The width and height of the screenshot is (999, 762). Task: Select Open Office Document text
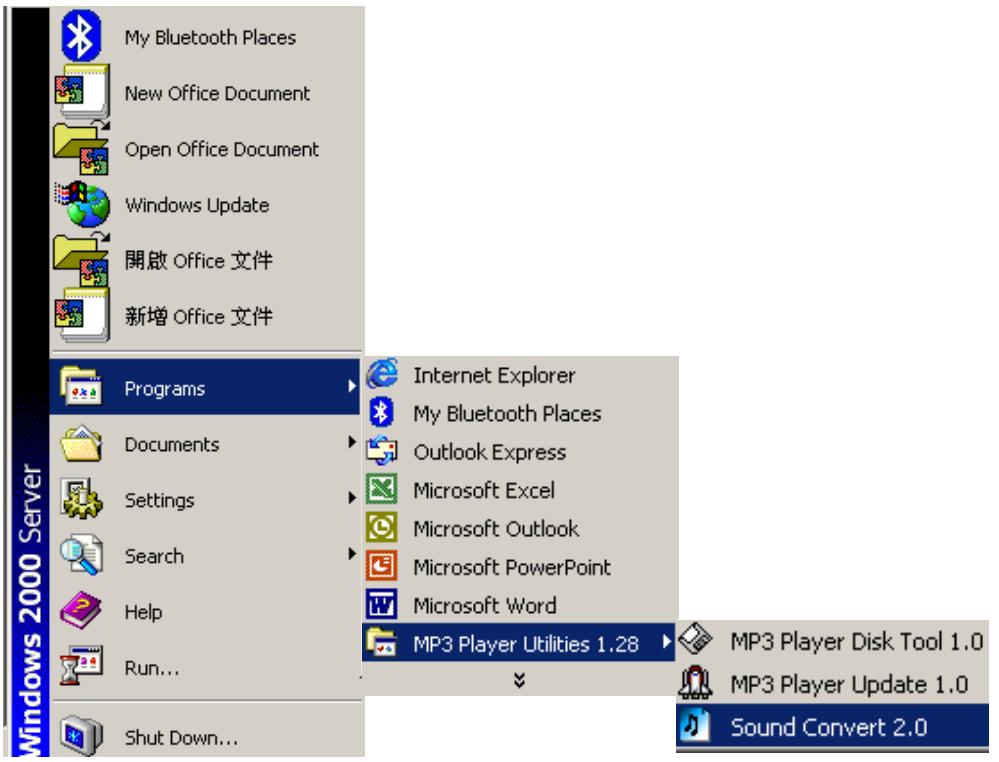[x=222, y=149]
